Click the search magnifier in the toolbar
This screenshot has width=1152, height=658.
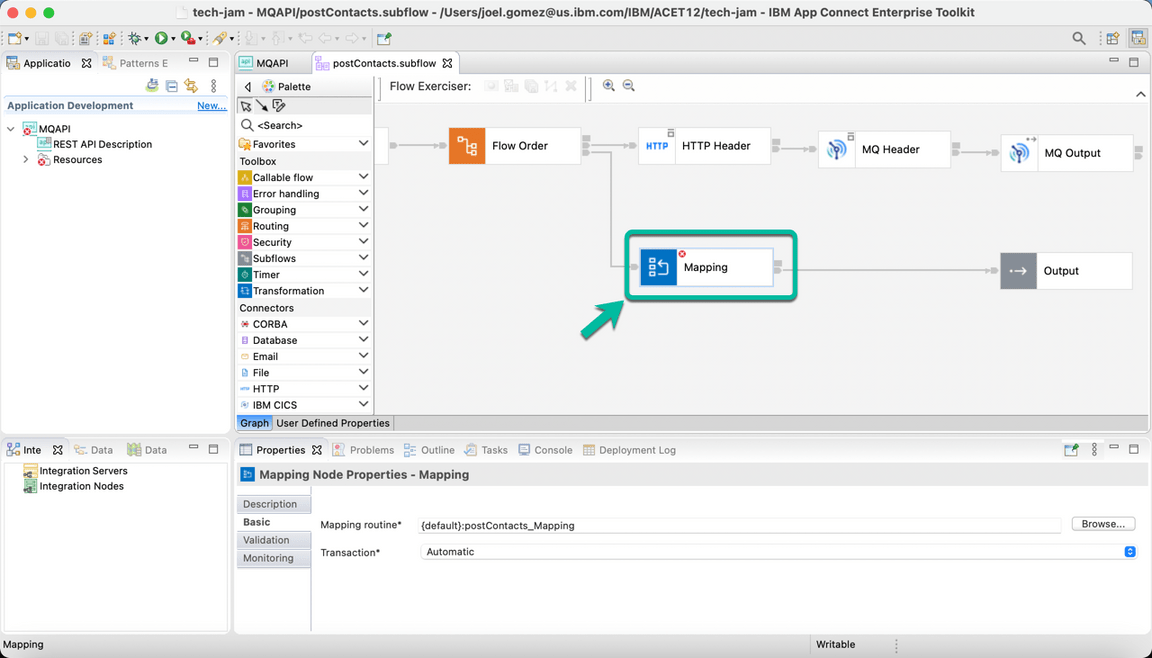tap(1078, 38)
